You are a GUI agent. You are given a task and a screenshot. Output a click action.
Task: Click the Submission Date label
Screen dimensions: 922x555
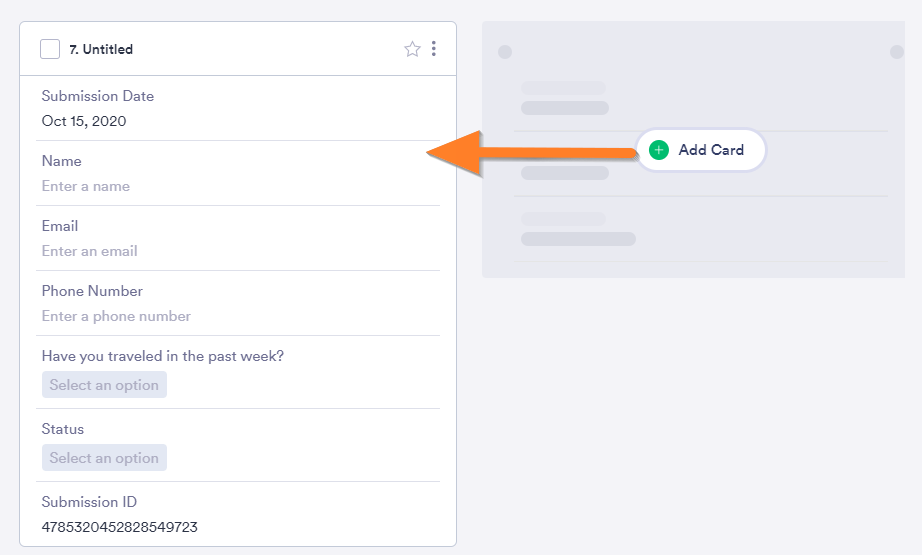coord(98,96)
